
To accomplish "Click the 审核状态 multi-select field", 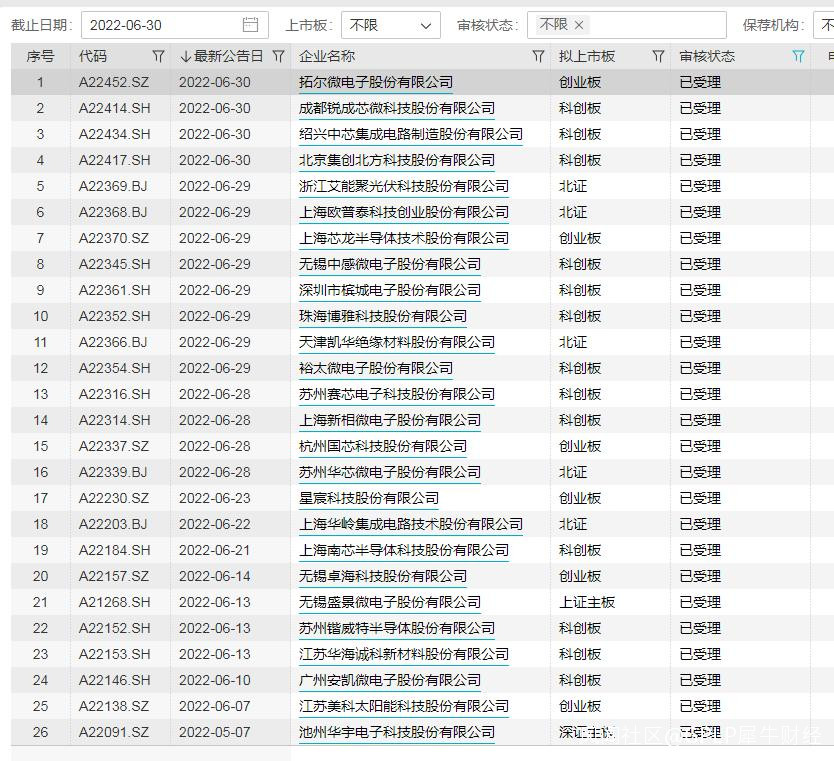I will (627, 25).
